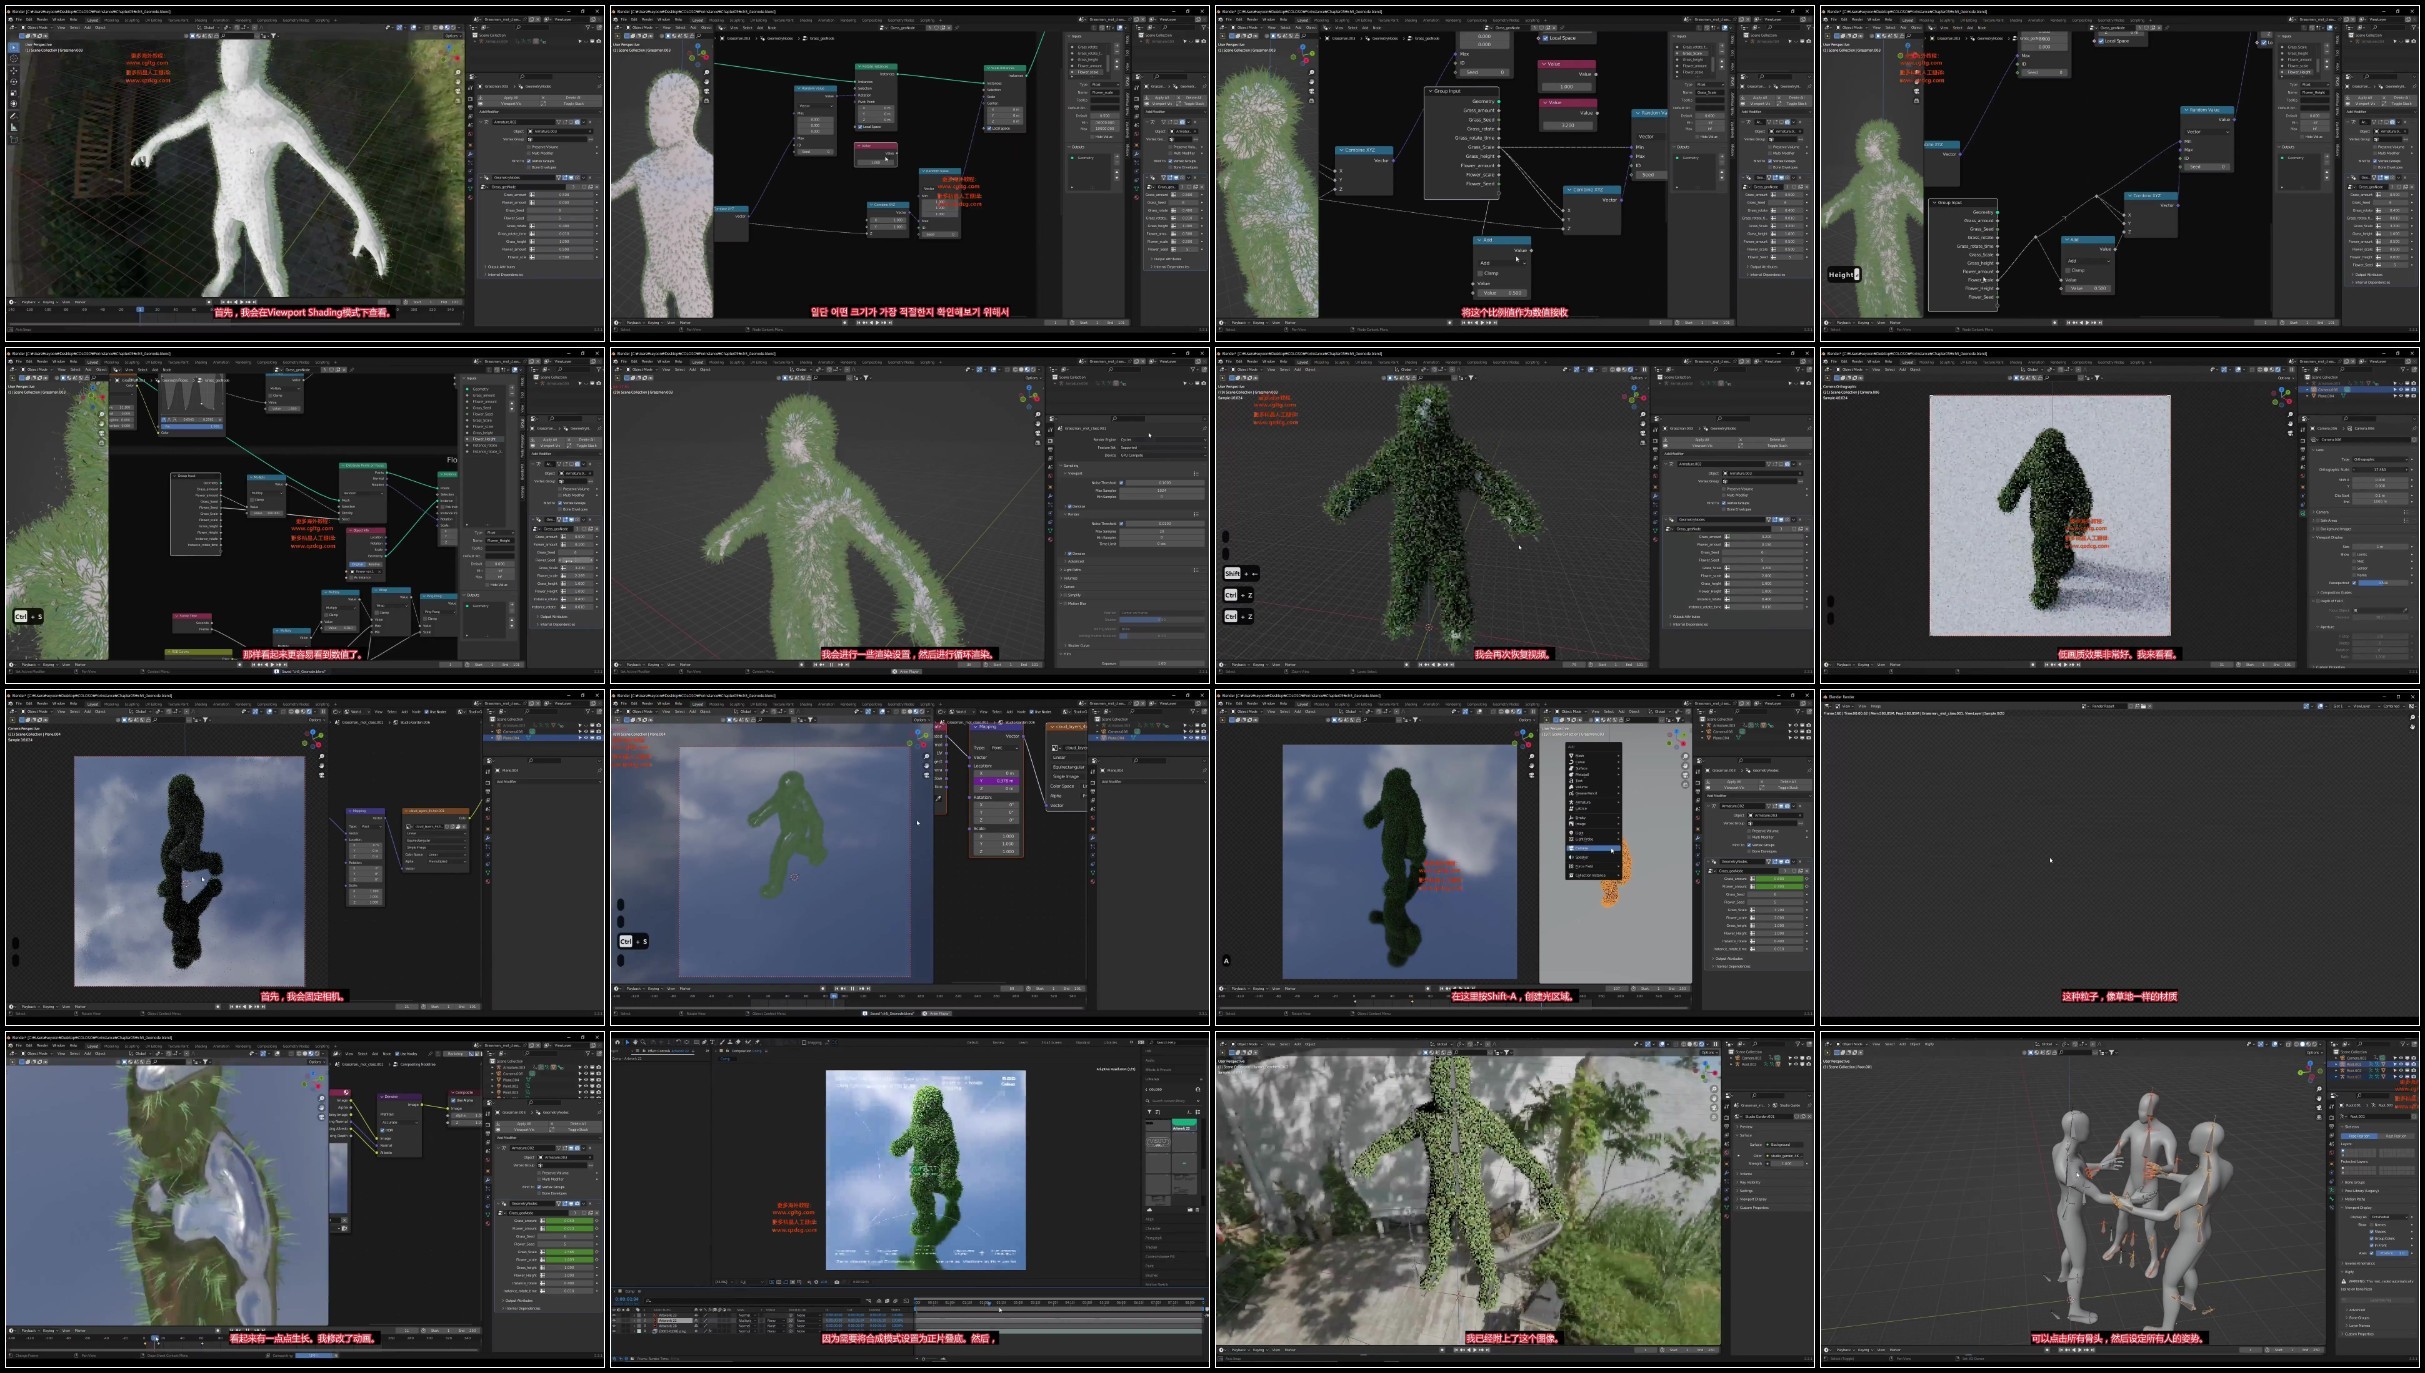This screenshot has height=1373, width=2425.
Task: Open the frame subtitled '我已经附上了这个图像'
Action: point(1515,1200)
